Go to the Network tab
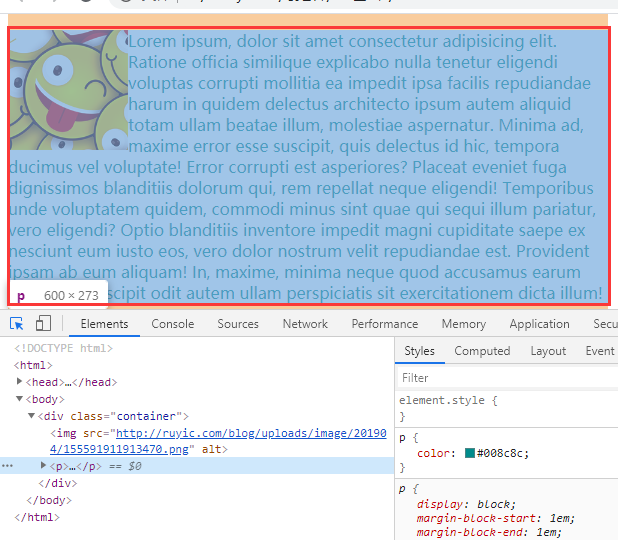Viewport: 618px width, 540px height. pyautogui.click(x=305, y=324)
